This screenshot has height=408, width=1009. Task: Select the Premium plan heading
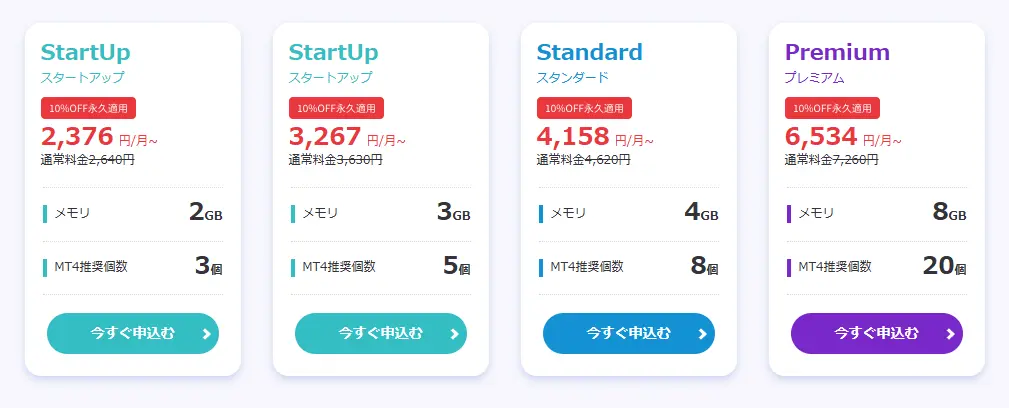837,52
